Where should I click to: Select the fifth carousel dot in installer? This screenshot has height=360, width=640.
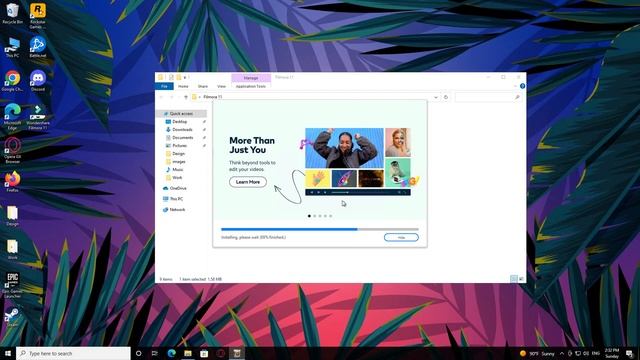point(331,216)
